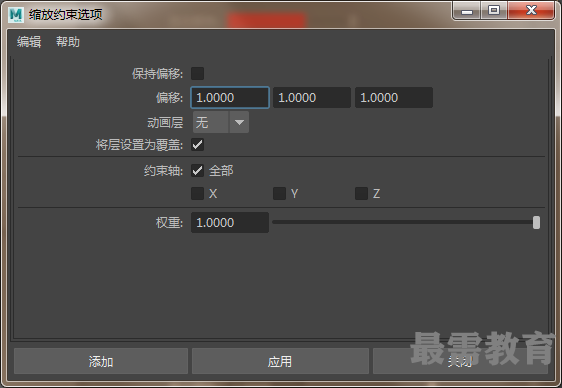Click the 权重 value field
Image resolution: width=562 pixels, height=388 pixels.
(x=230, y=222)
